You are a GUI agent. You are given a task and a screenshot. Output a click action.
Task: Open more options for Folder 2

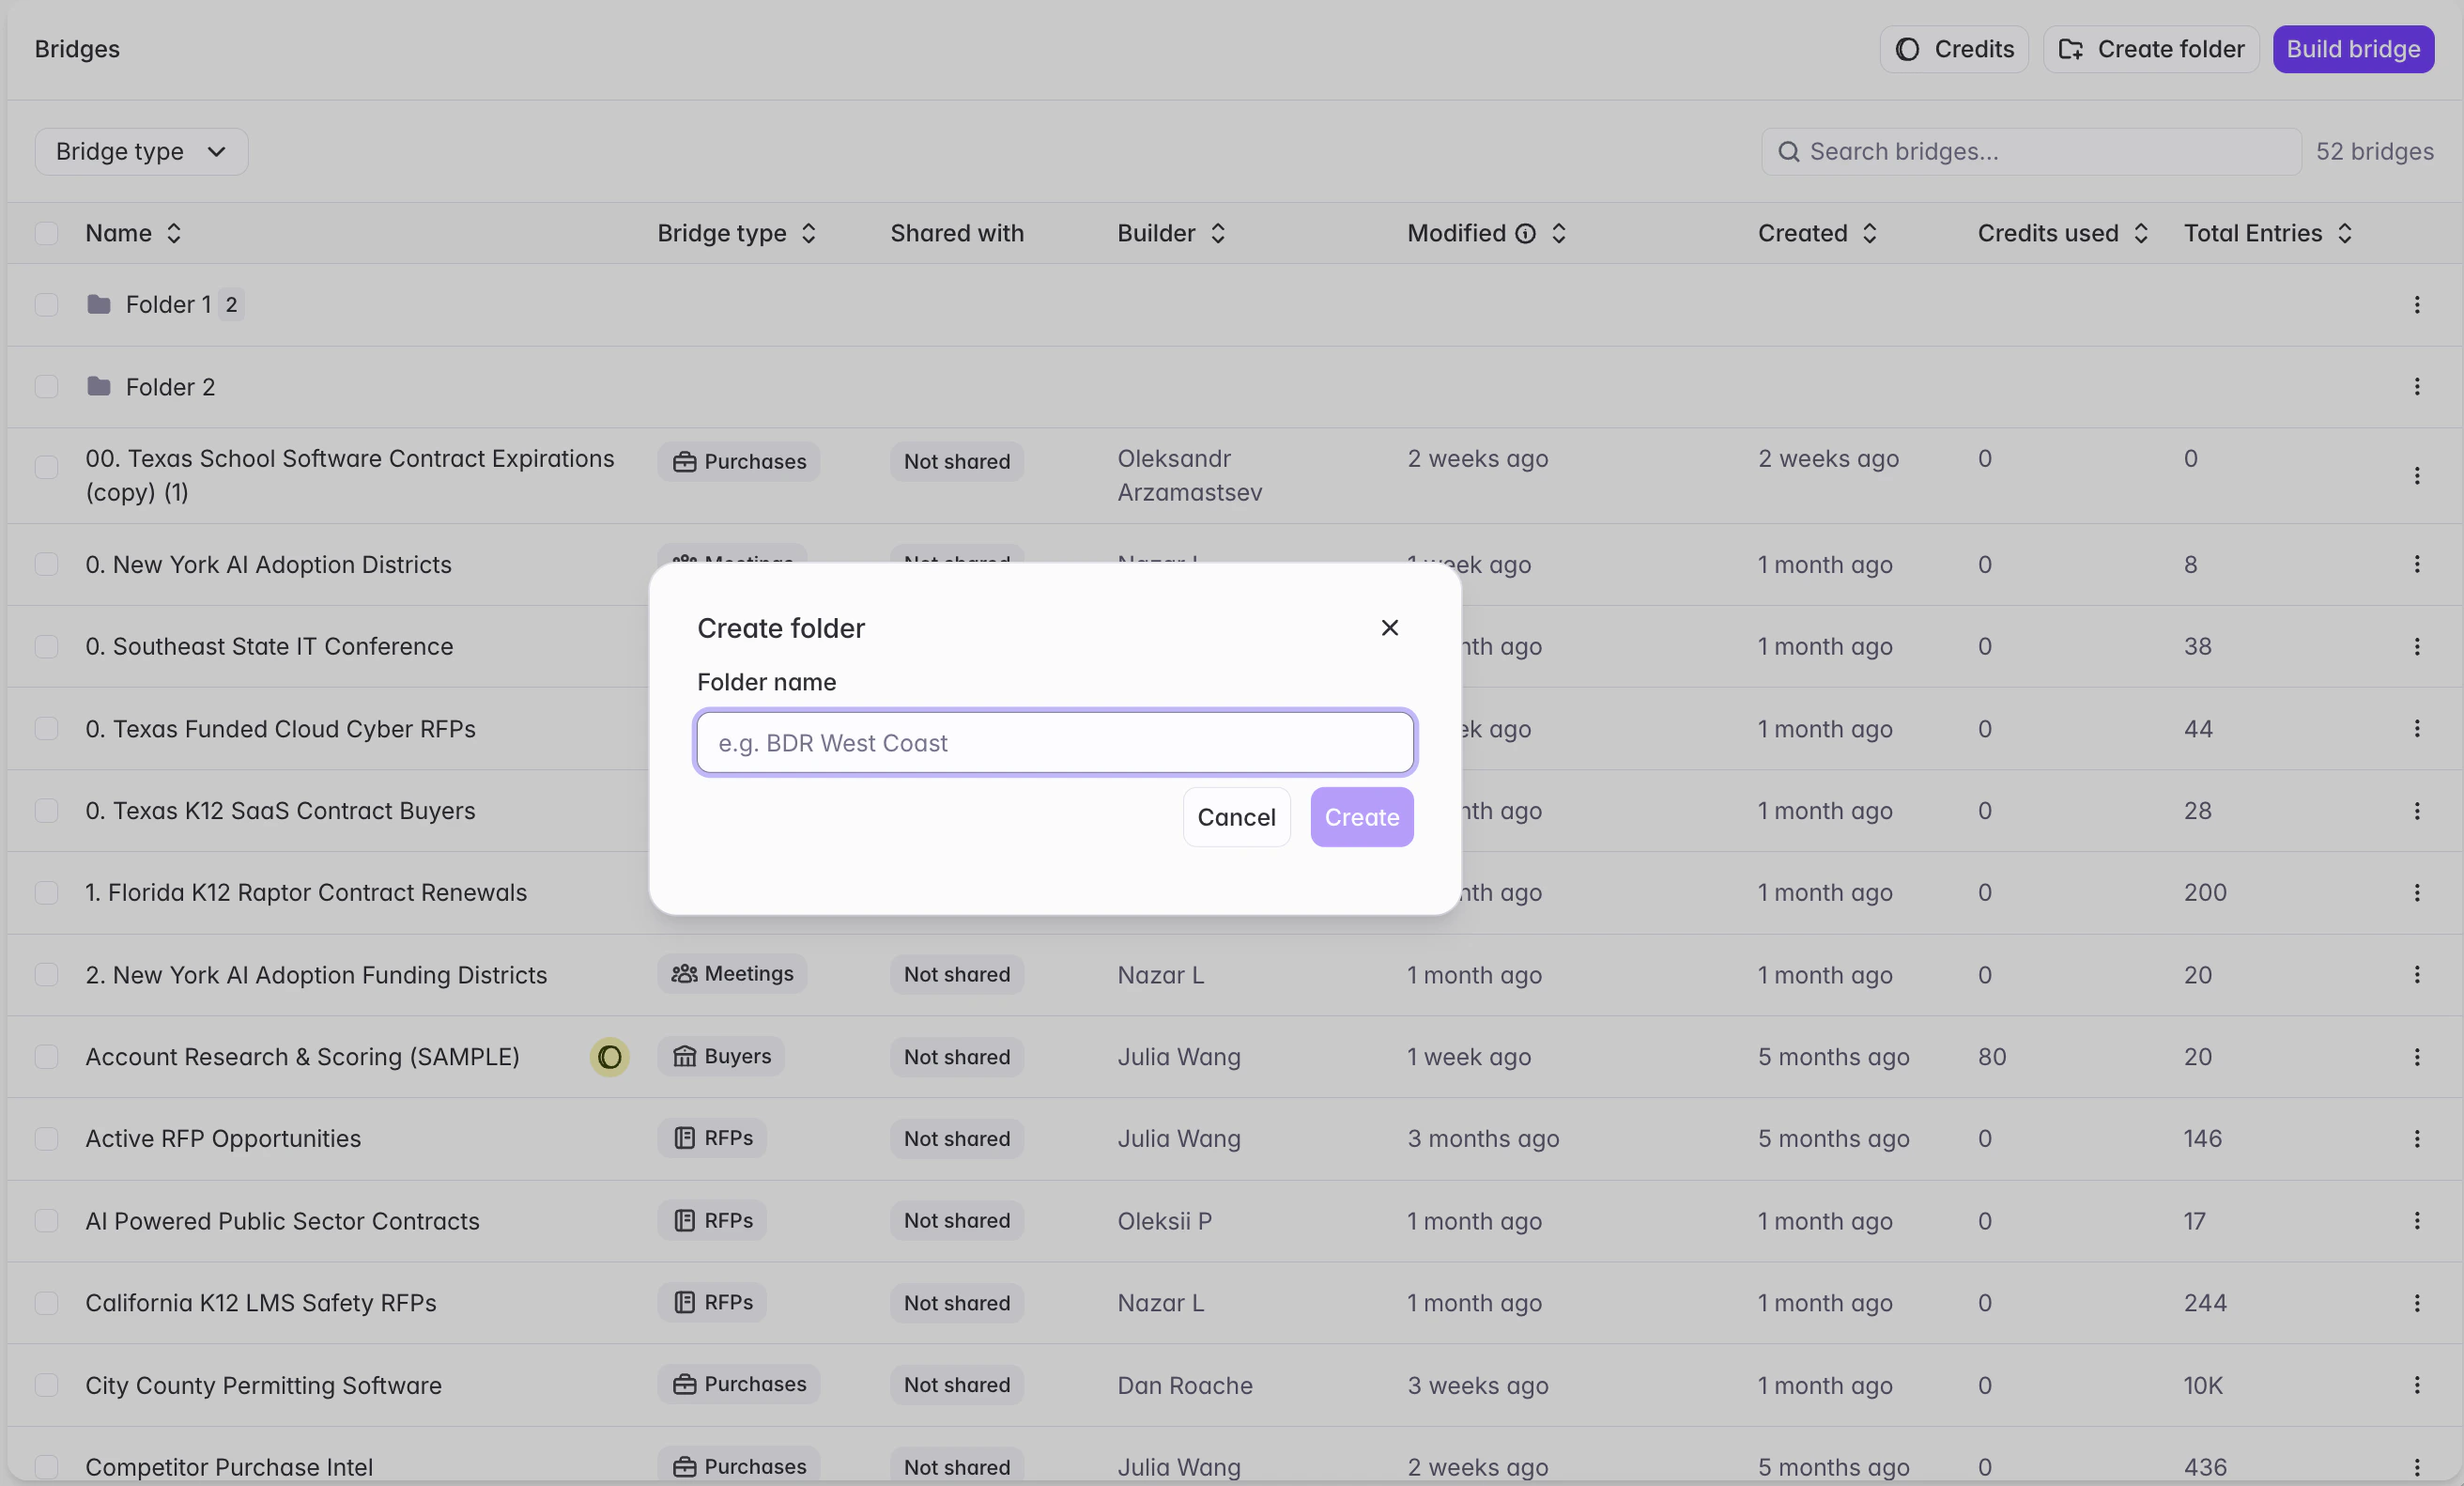[x=2416, y=386]
